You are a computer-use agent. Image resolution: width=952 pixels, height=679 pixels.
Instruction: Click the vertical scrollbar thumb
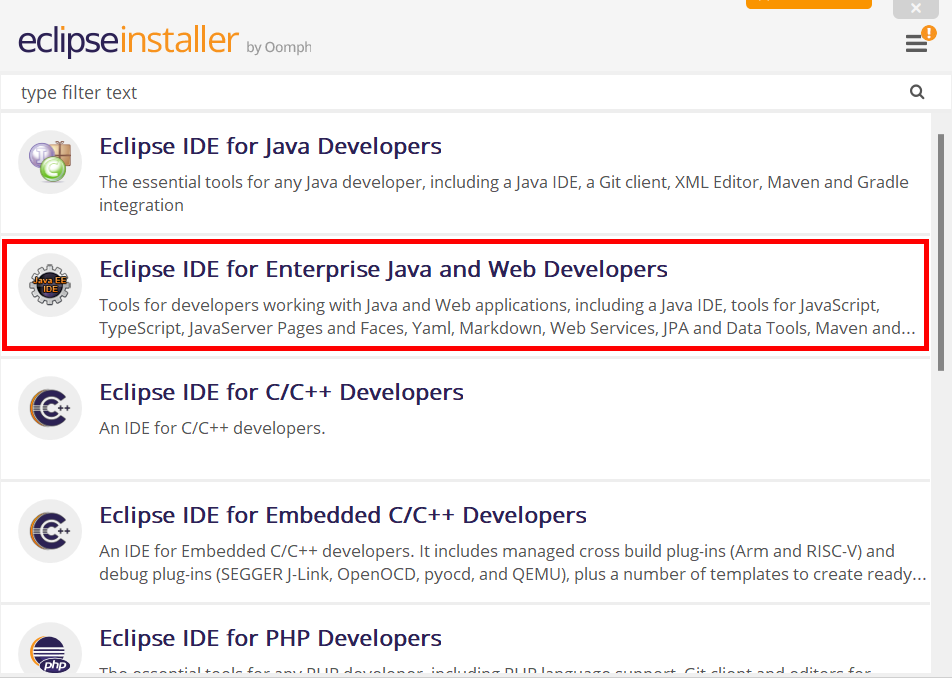941,252
